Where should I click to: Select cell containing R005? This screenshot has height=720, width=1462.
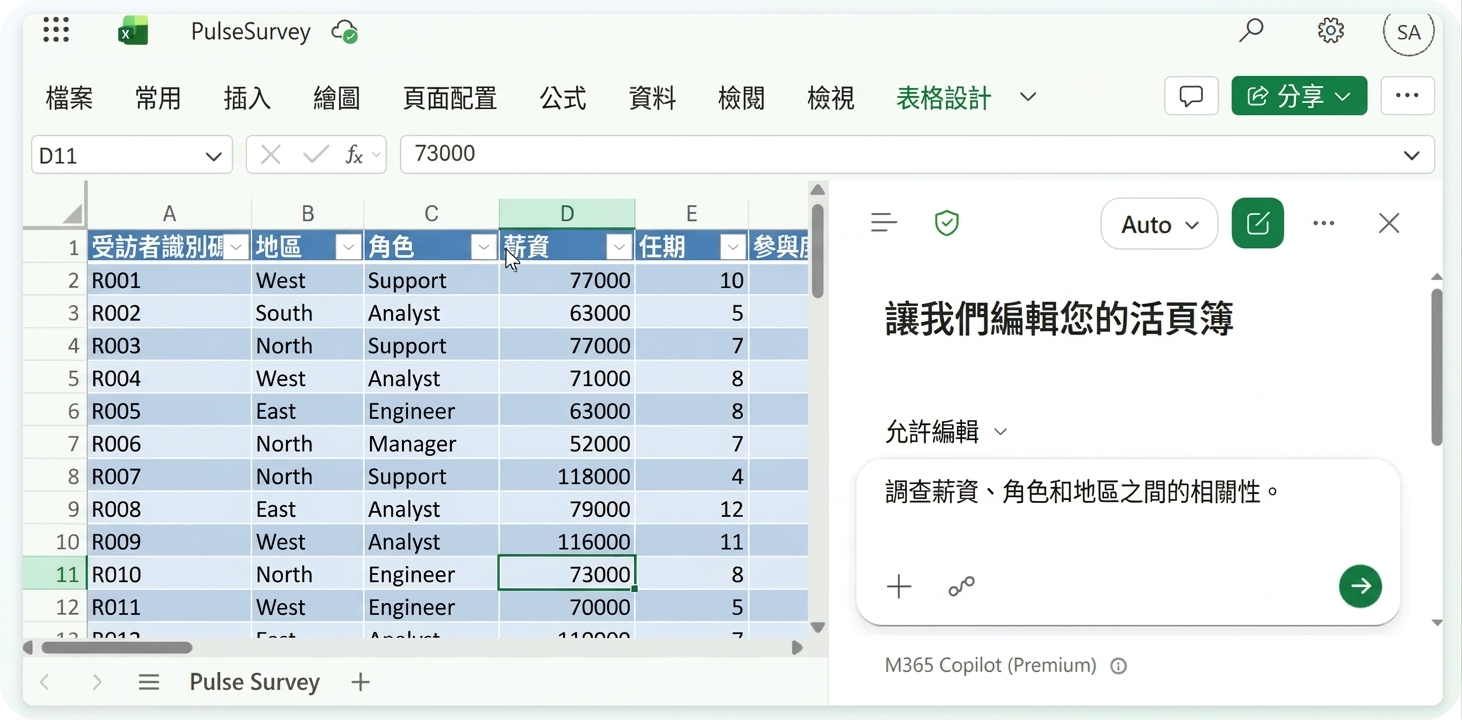click(169, 411)
